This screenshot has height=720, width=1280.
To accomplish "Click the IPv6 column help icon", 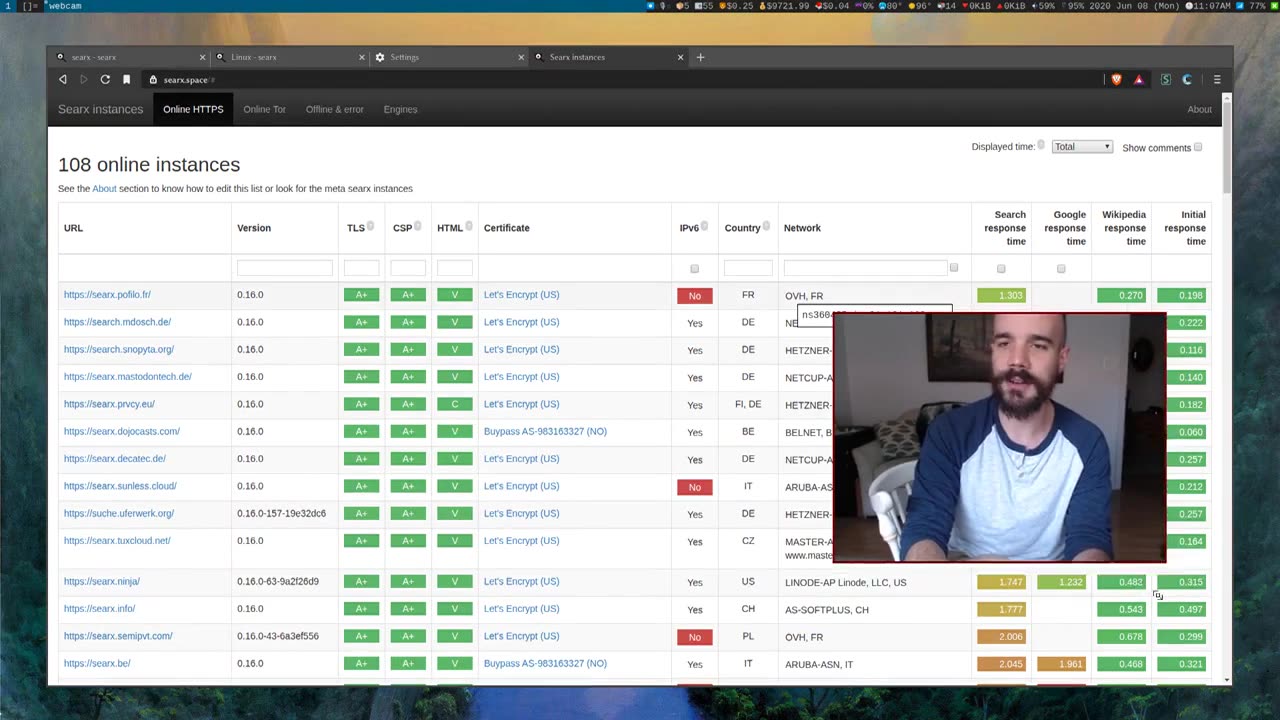I will pyautogui.click(x=704, y=226).
